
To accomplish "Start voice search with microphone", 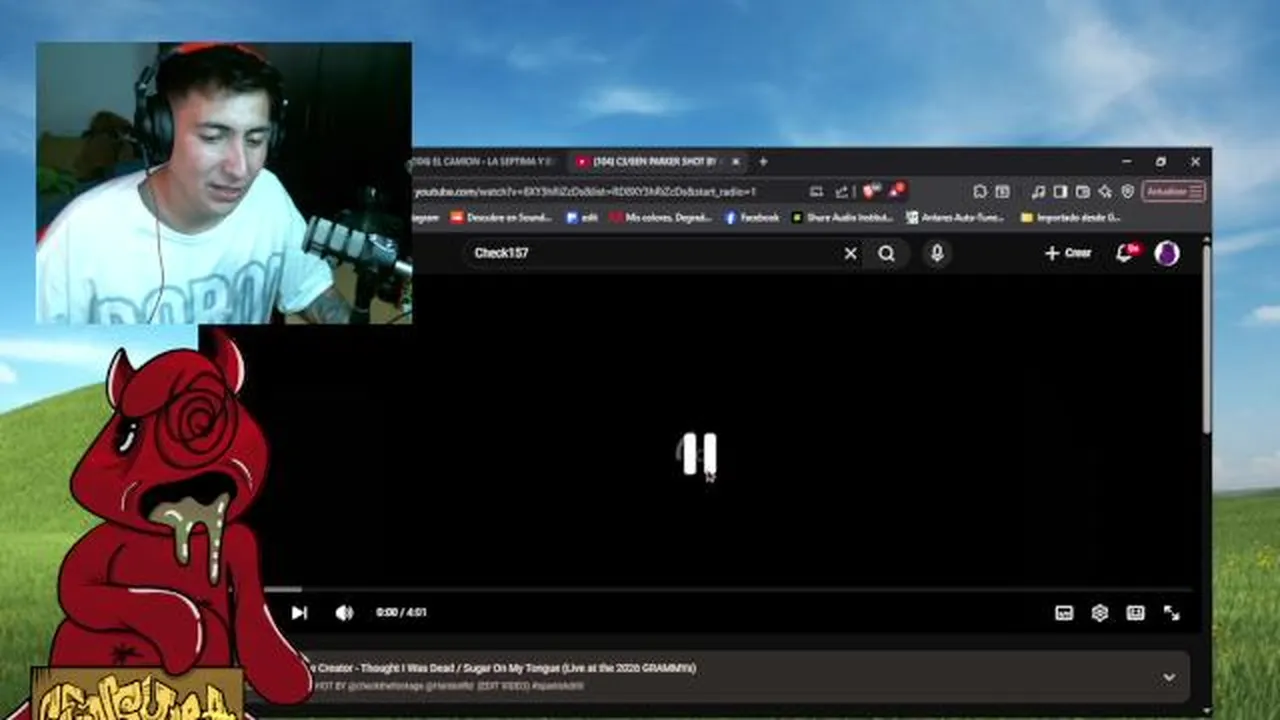I will point(937,254).
